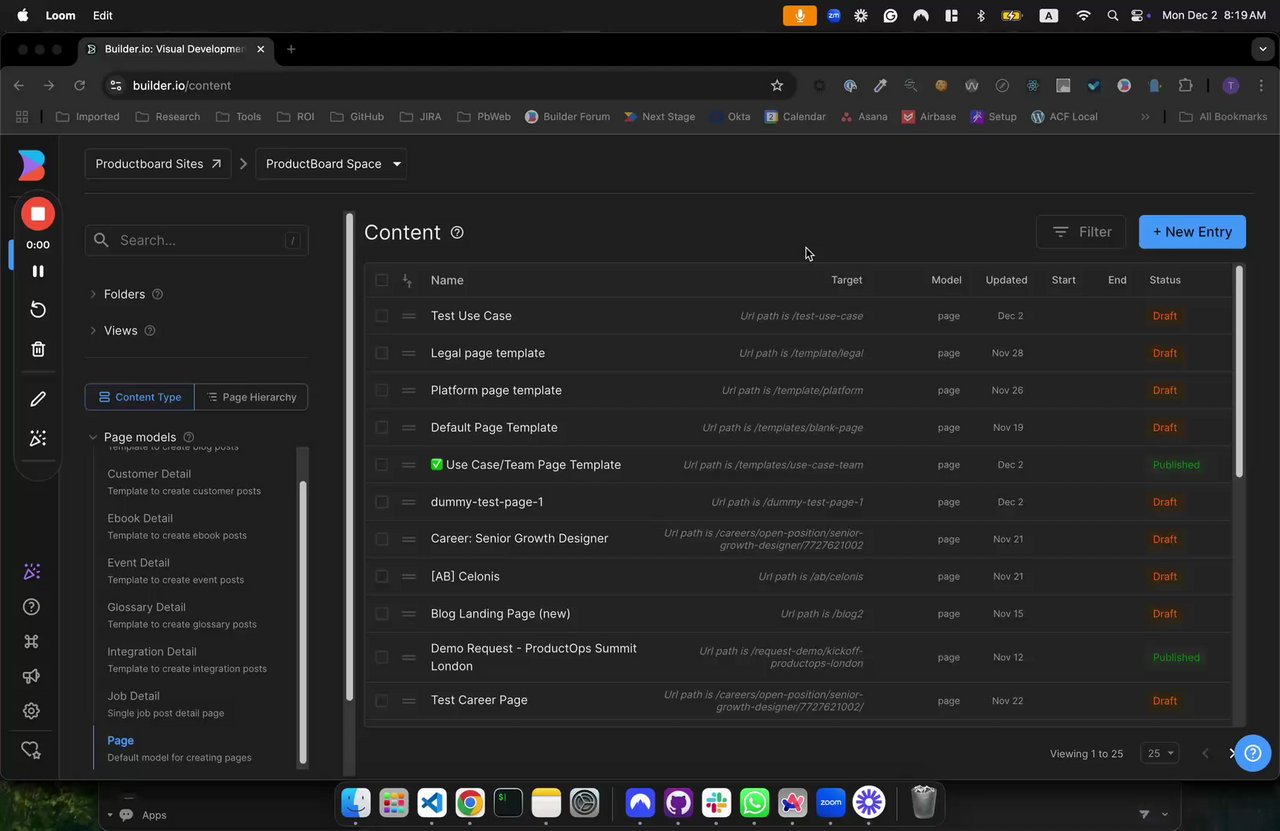
Task: Switch to the Page Hierarchy tab
Action: pos(251,397)
